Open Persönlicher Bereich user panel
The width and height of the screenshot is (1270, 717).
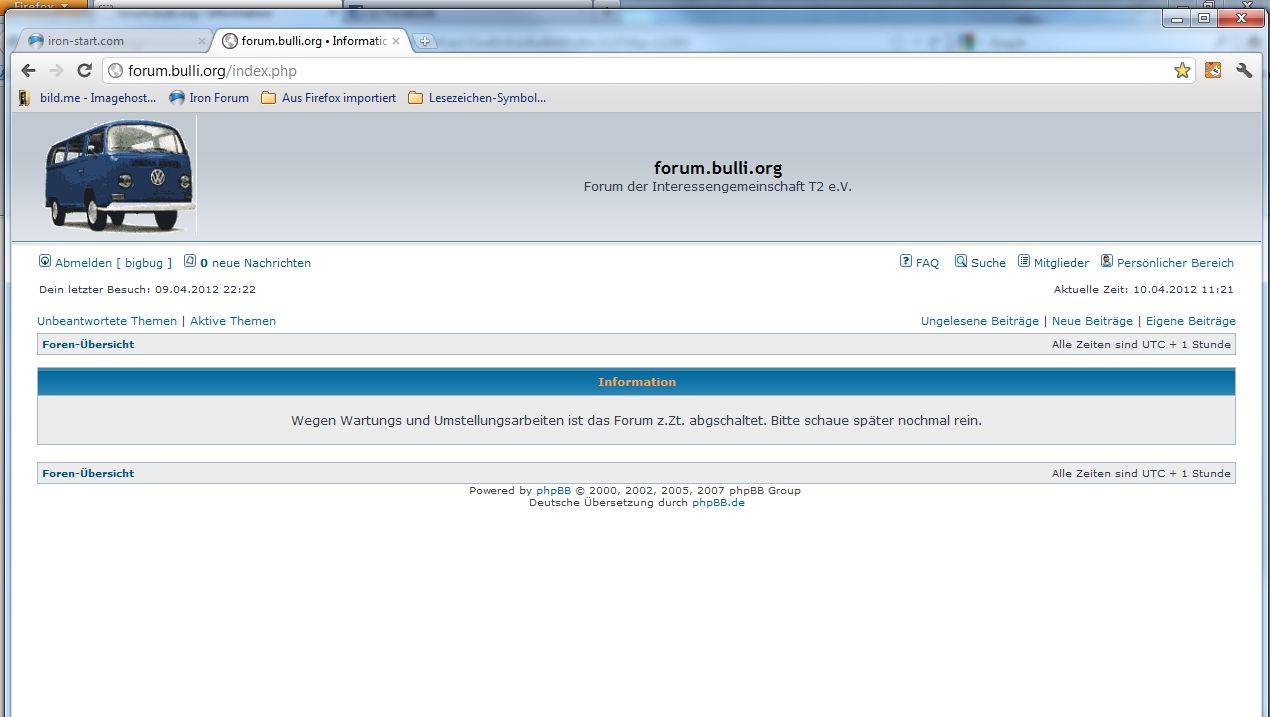1167,263
